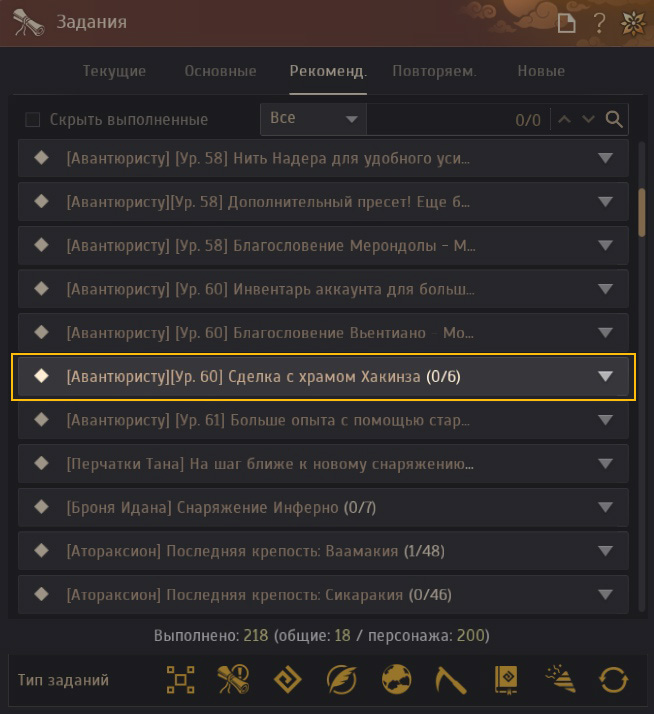Enable the 'Скрыть выполненные' checkbox
654x714 pixels.
[33, 120]
